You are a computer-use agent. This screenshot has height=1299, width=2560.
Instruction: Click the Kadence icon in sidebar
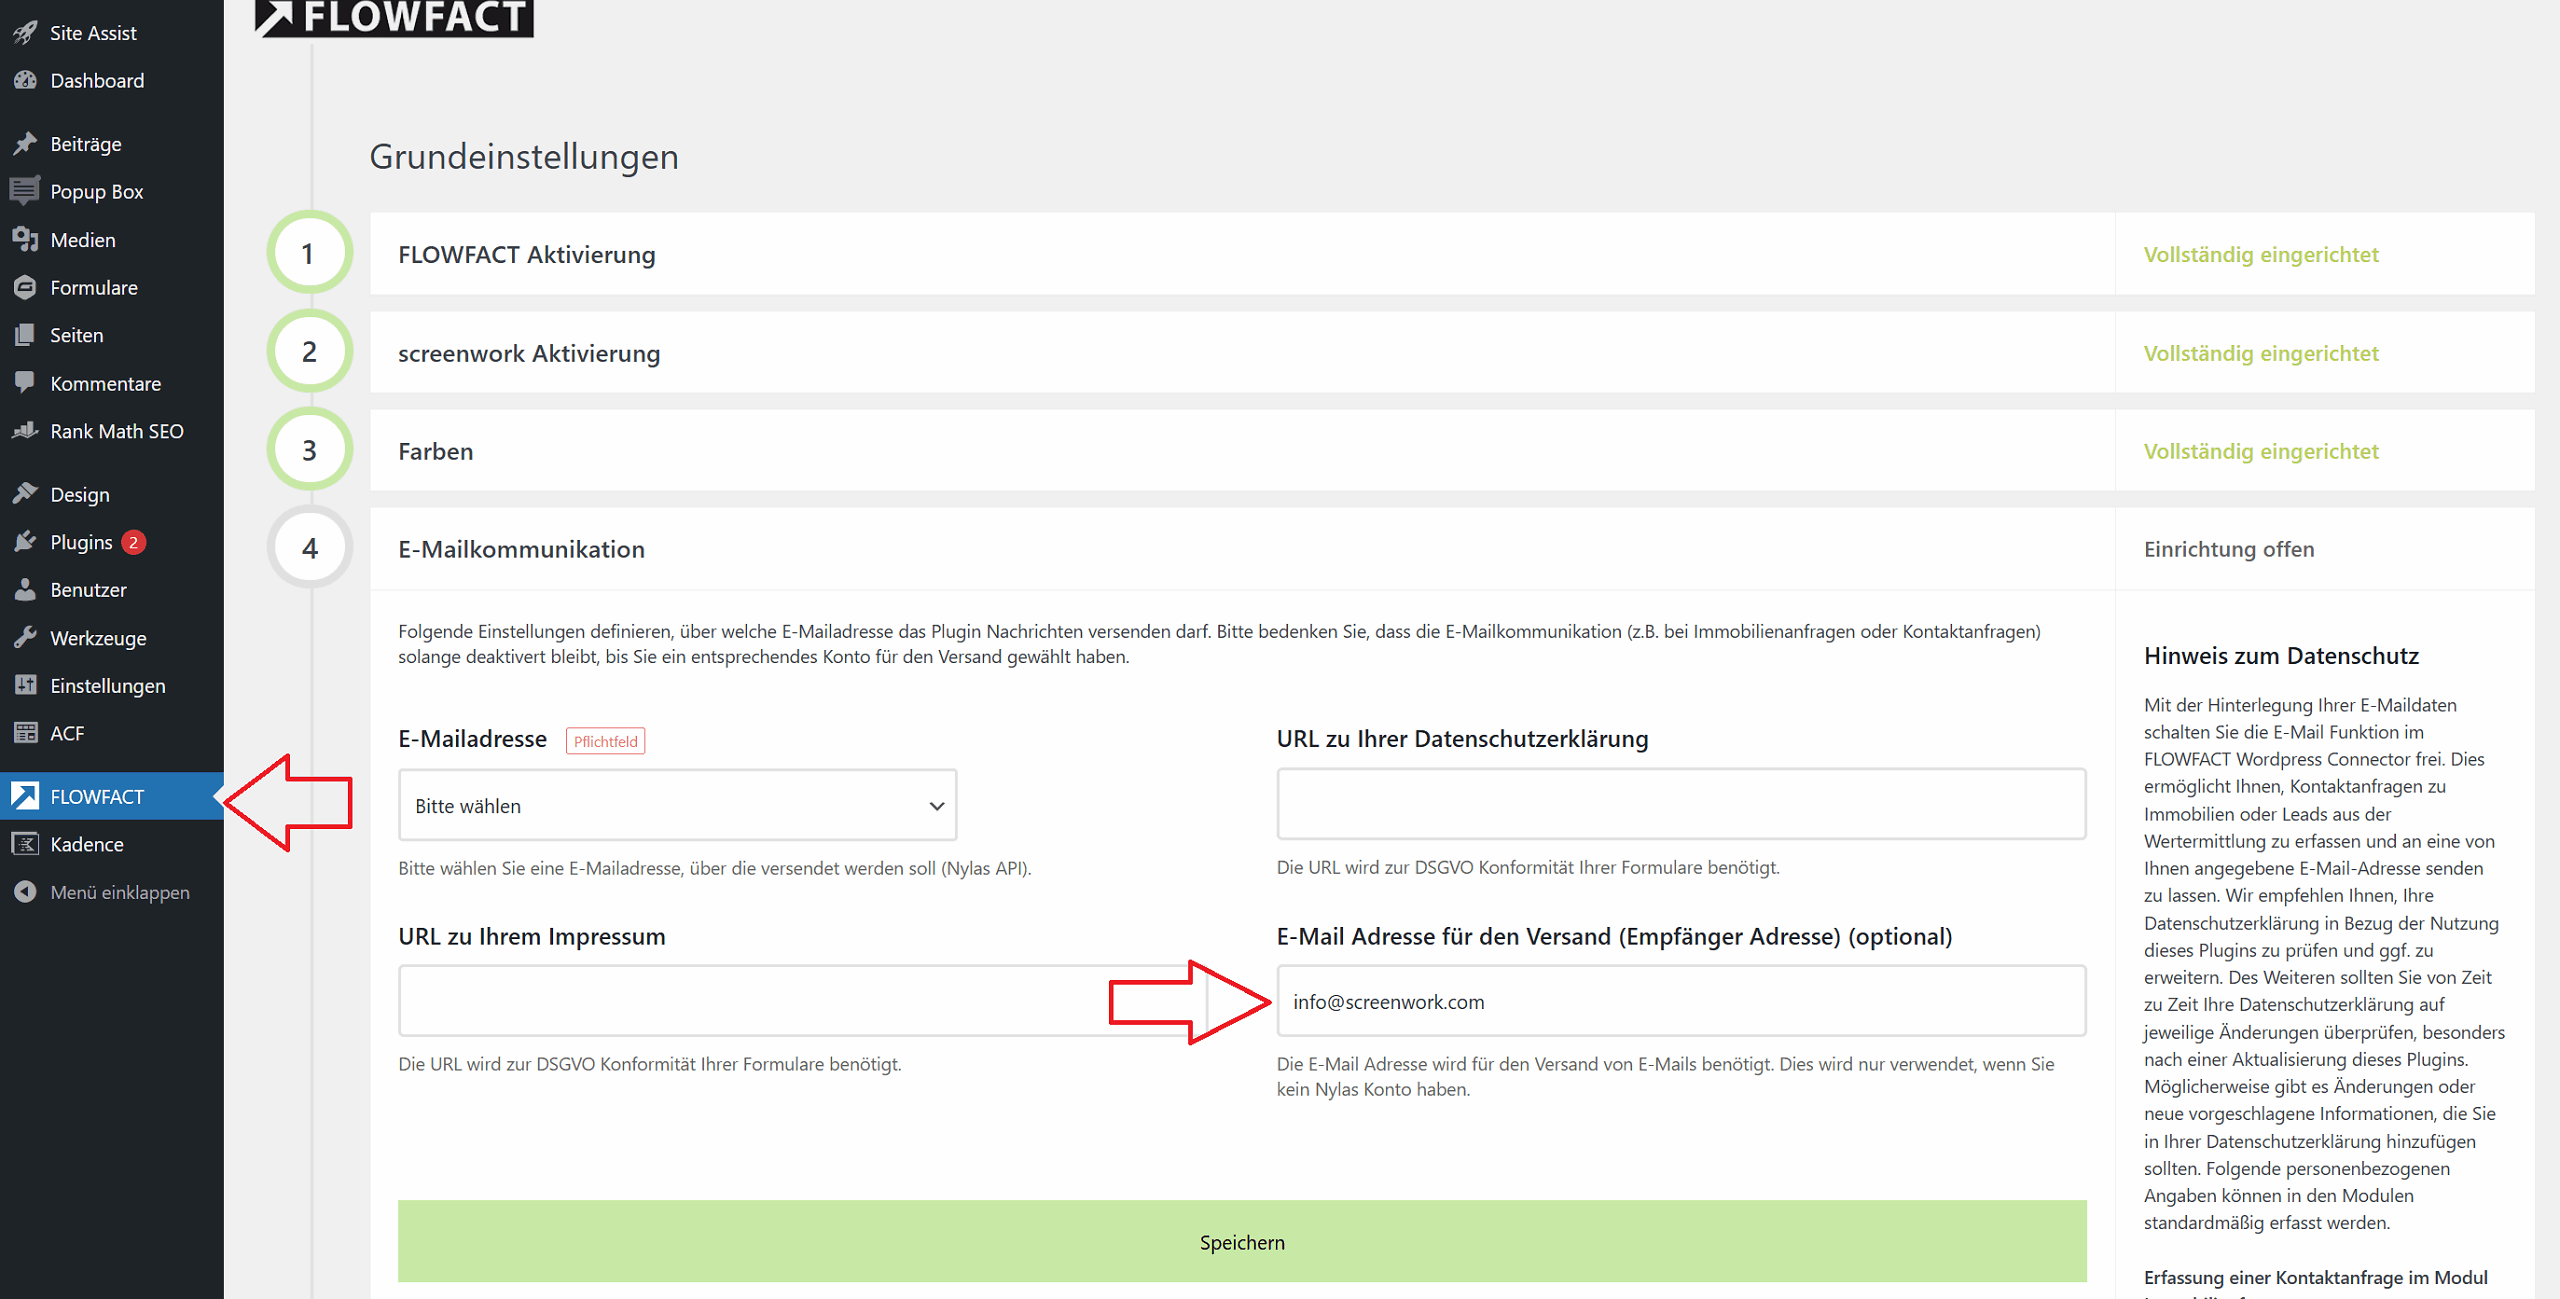(25, 844)
